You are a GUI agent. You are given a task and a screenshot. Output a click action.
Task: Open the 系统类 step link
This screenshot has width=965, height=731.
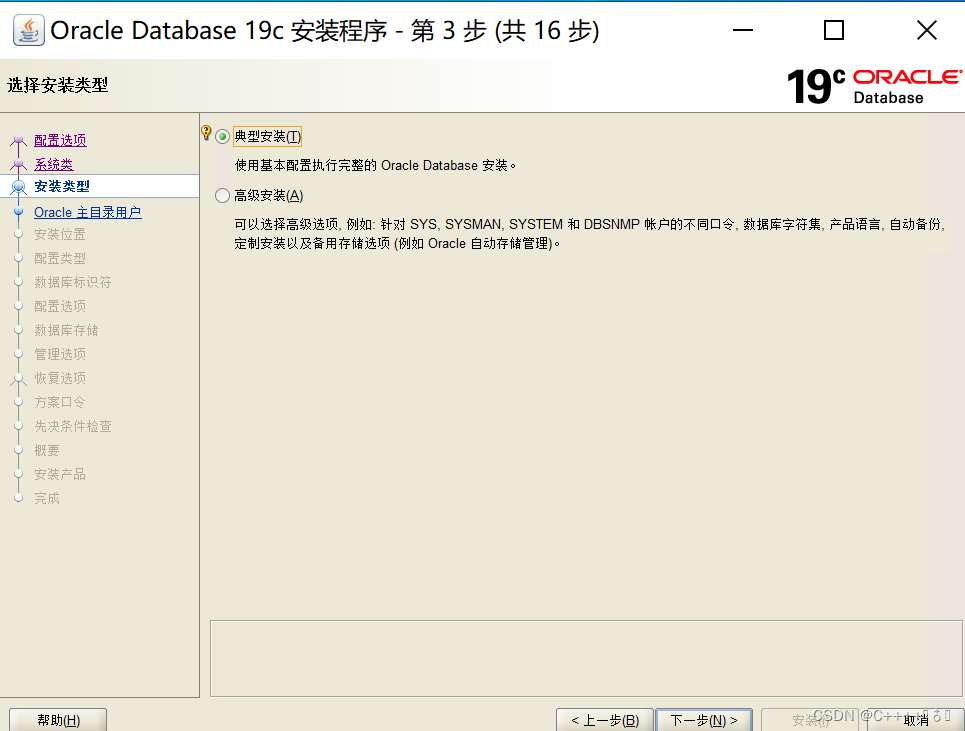pos(54,164)
